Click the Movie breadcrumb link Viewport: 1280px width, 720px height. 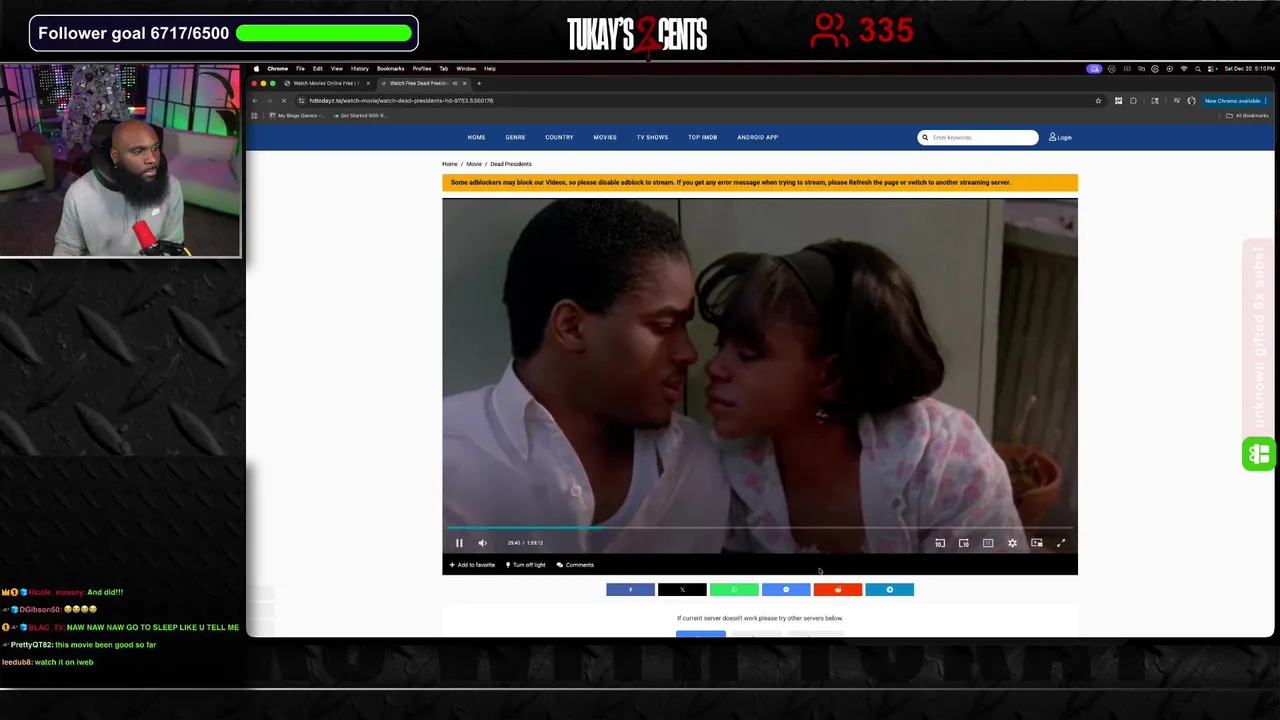coord(474,164)
